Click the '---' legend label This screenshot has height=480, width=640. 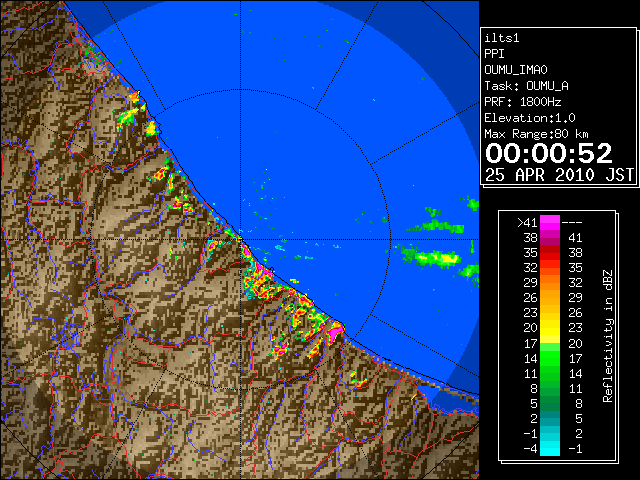click(x=572, y=223)
